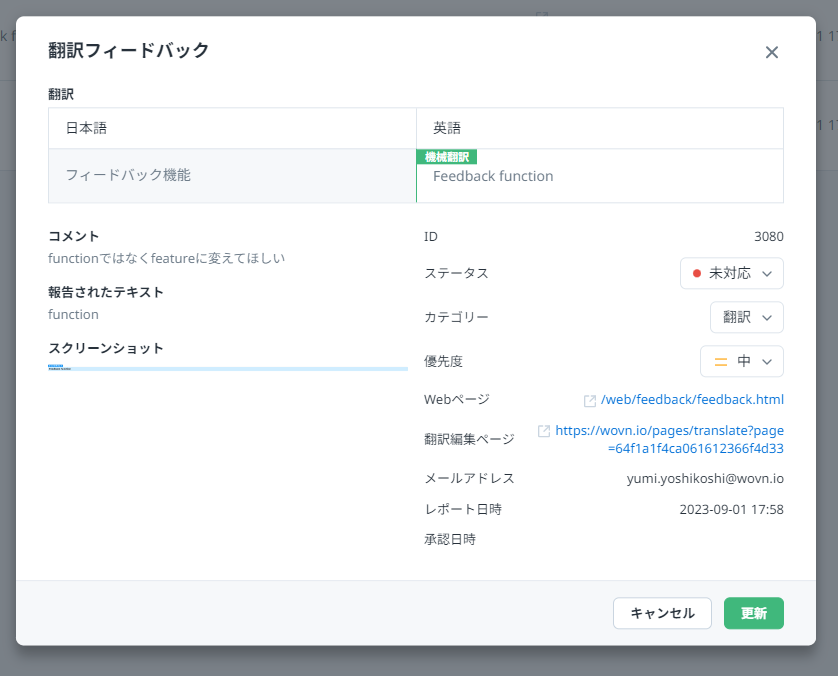Click the comment text about function and feature
The image size is (838, 676).
(166, 258)
